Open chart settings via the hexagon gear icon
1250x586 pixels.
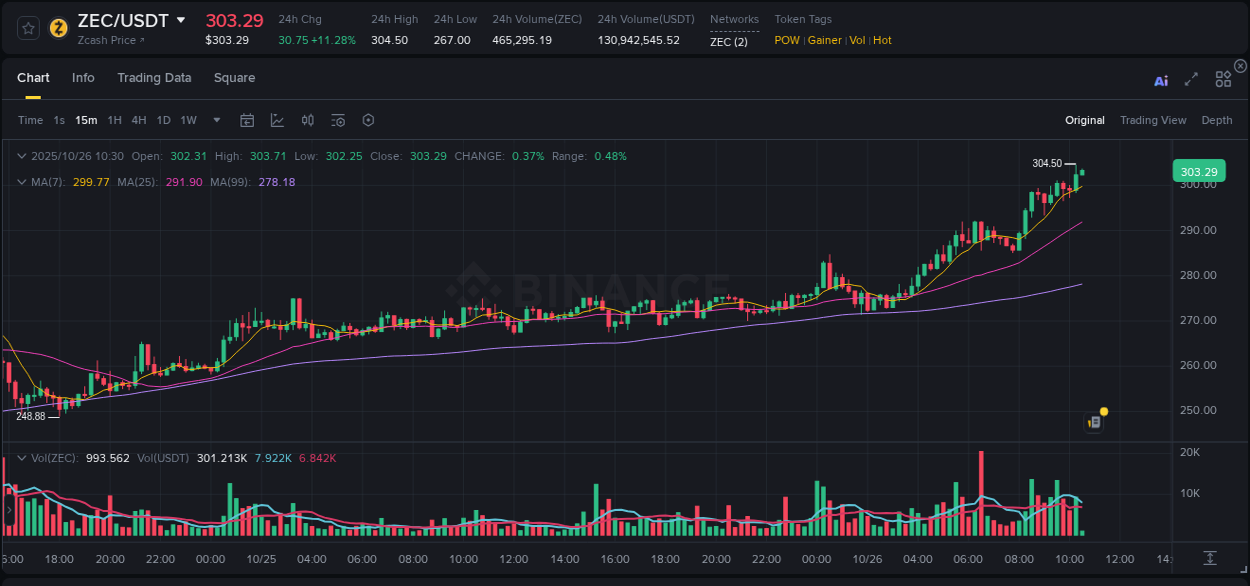368,120
